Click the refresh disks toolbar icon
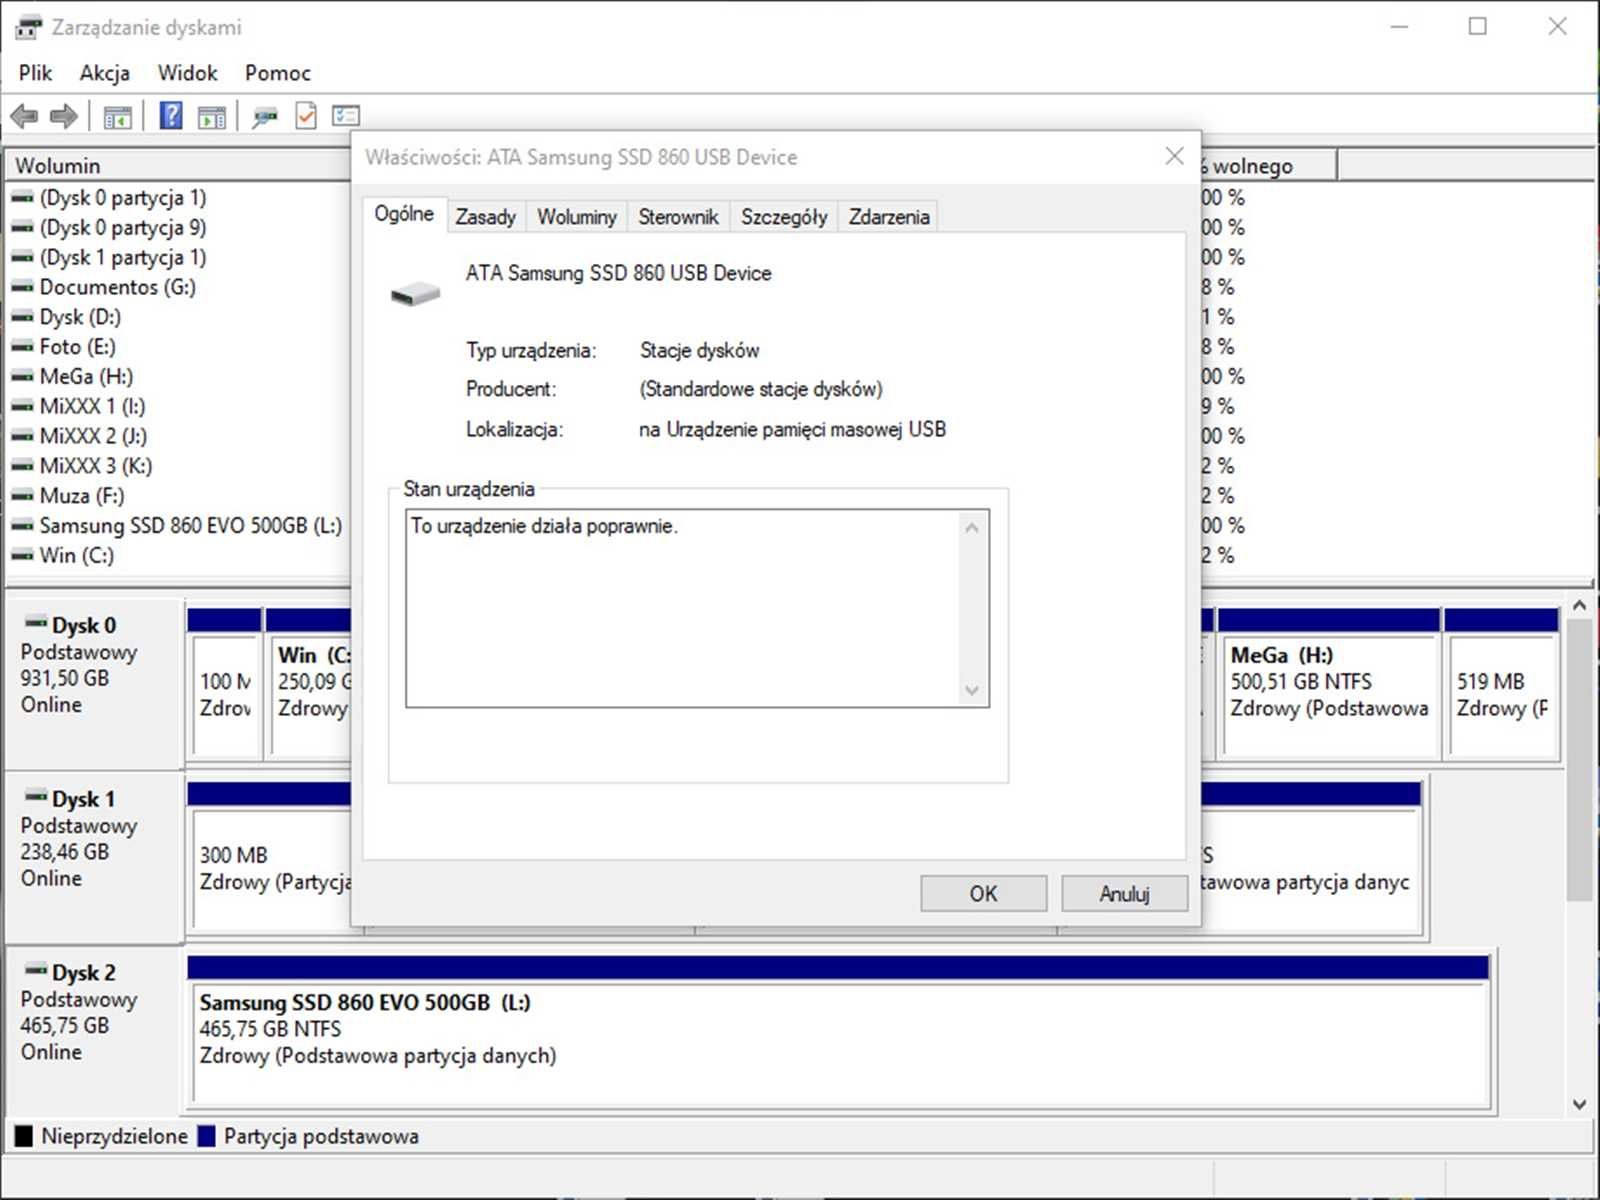Viewport: 1600px width, 1200px height. (264, 117)
